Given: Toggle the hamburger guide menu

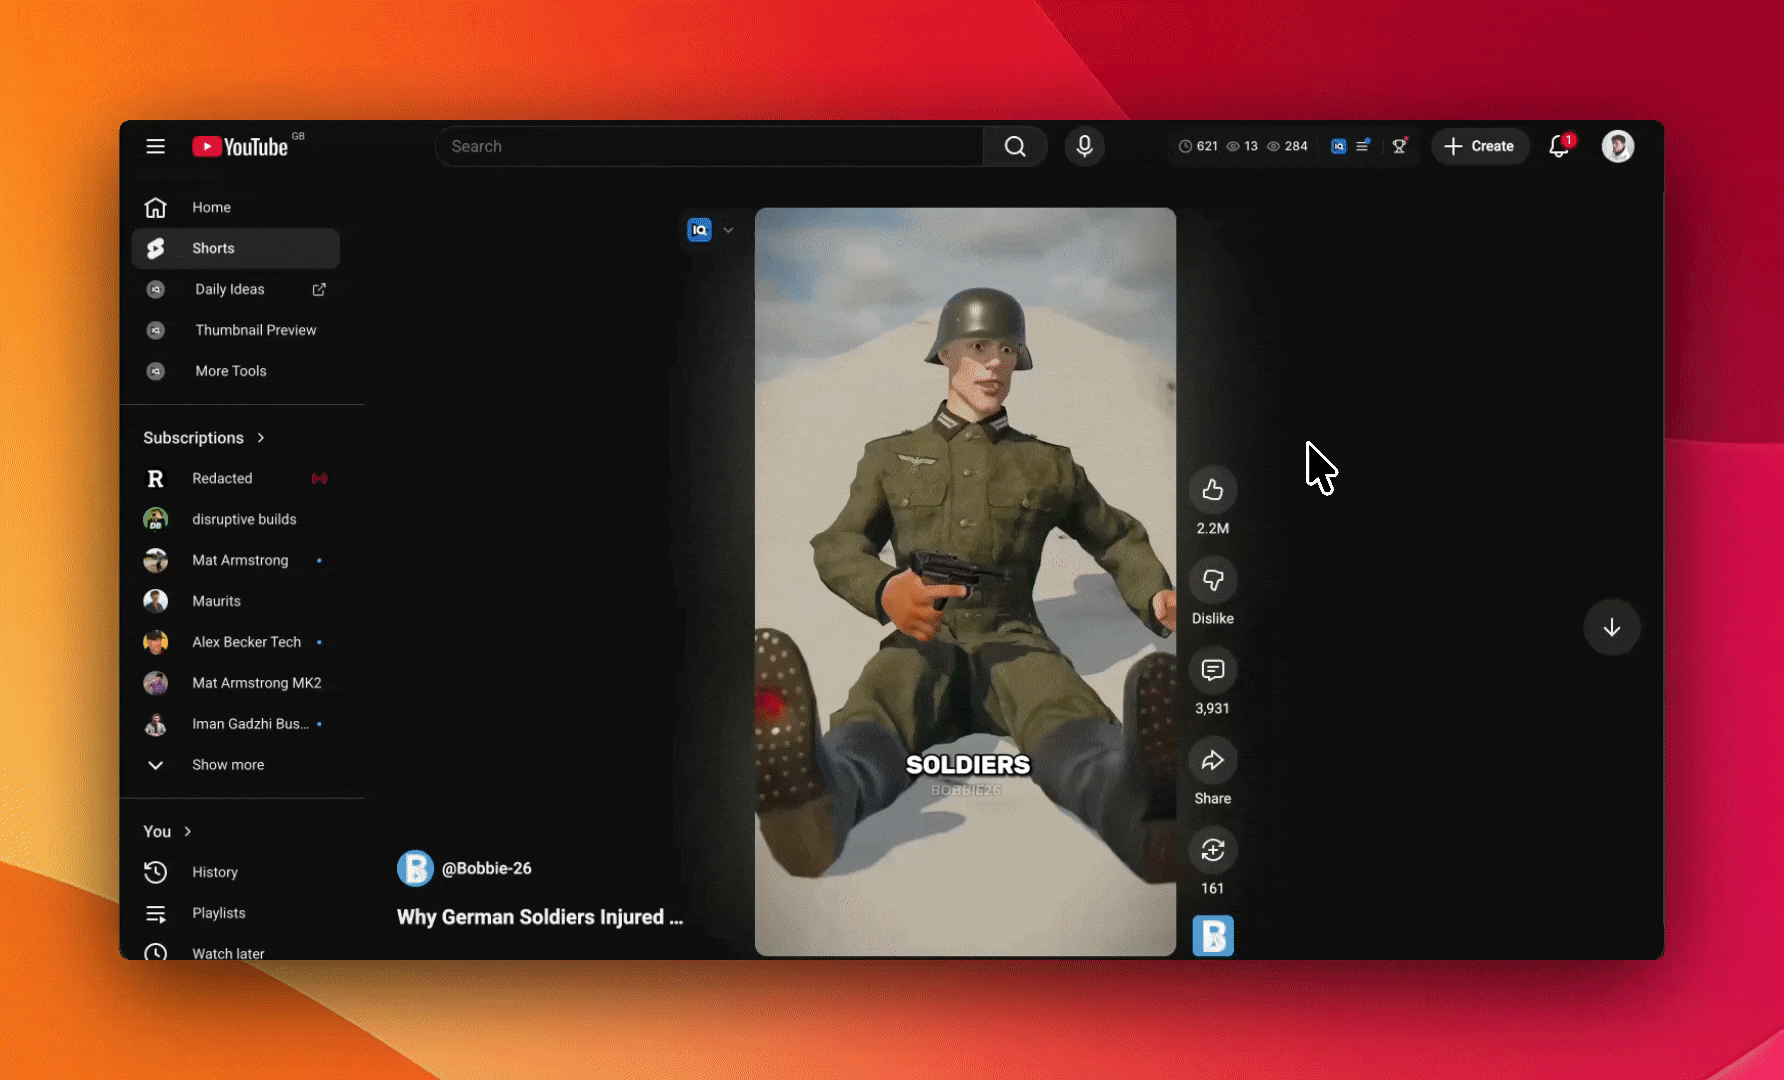Looking at the screenshot, I should tap(155, 146).
